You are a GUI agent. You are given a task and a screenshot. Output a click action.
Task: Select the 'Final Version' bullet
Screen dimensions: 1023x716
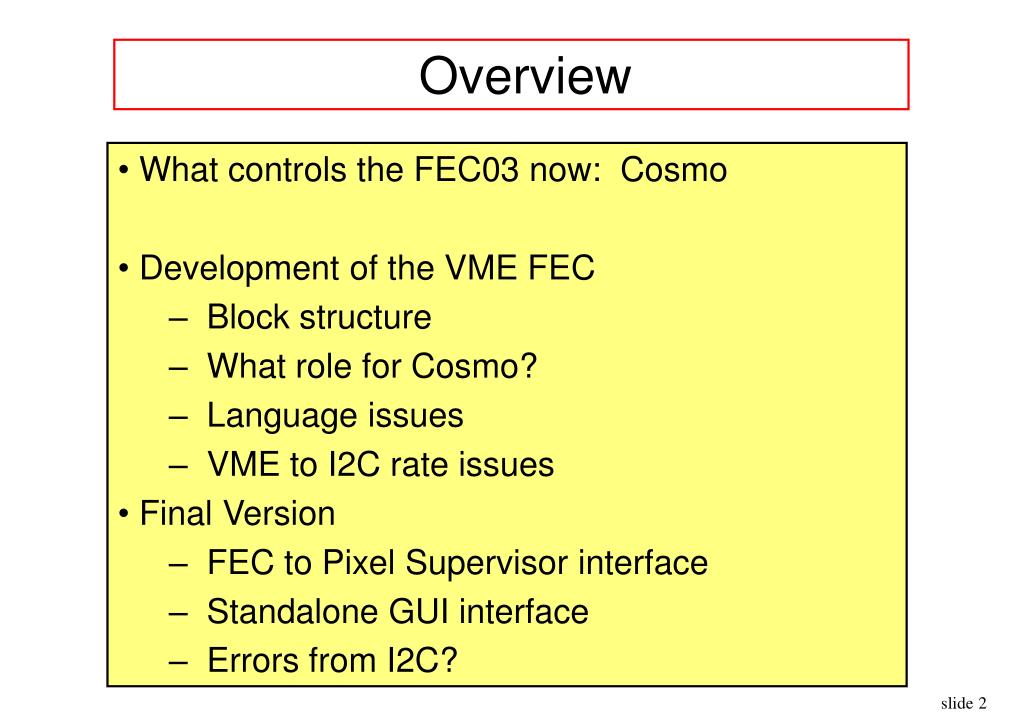click(x=227, y=514)
